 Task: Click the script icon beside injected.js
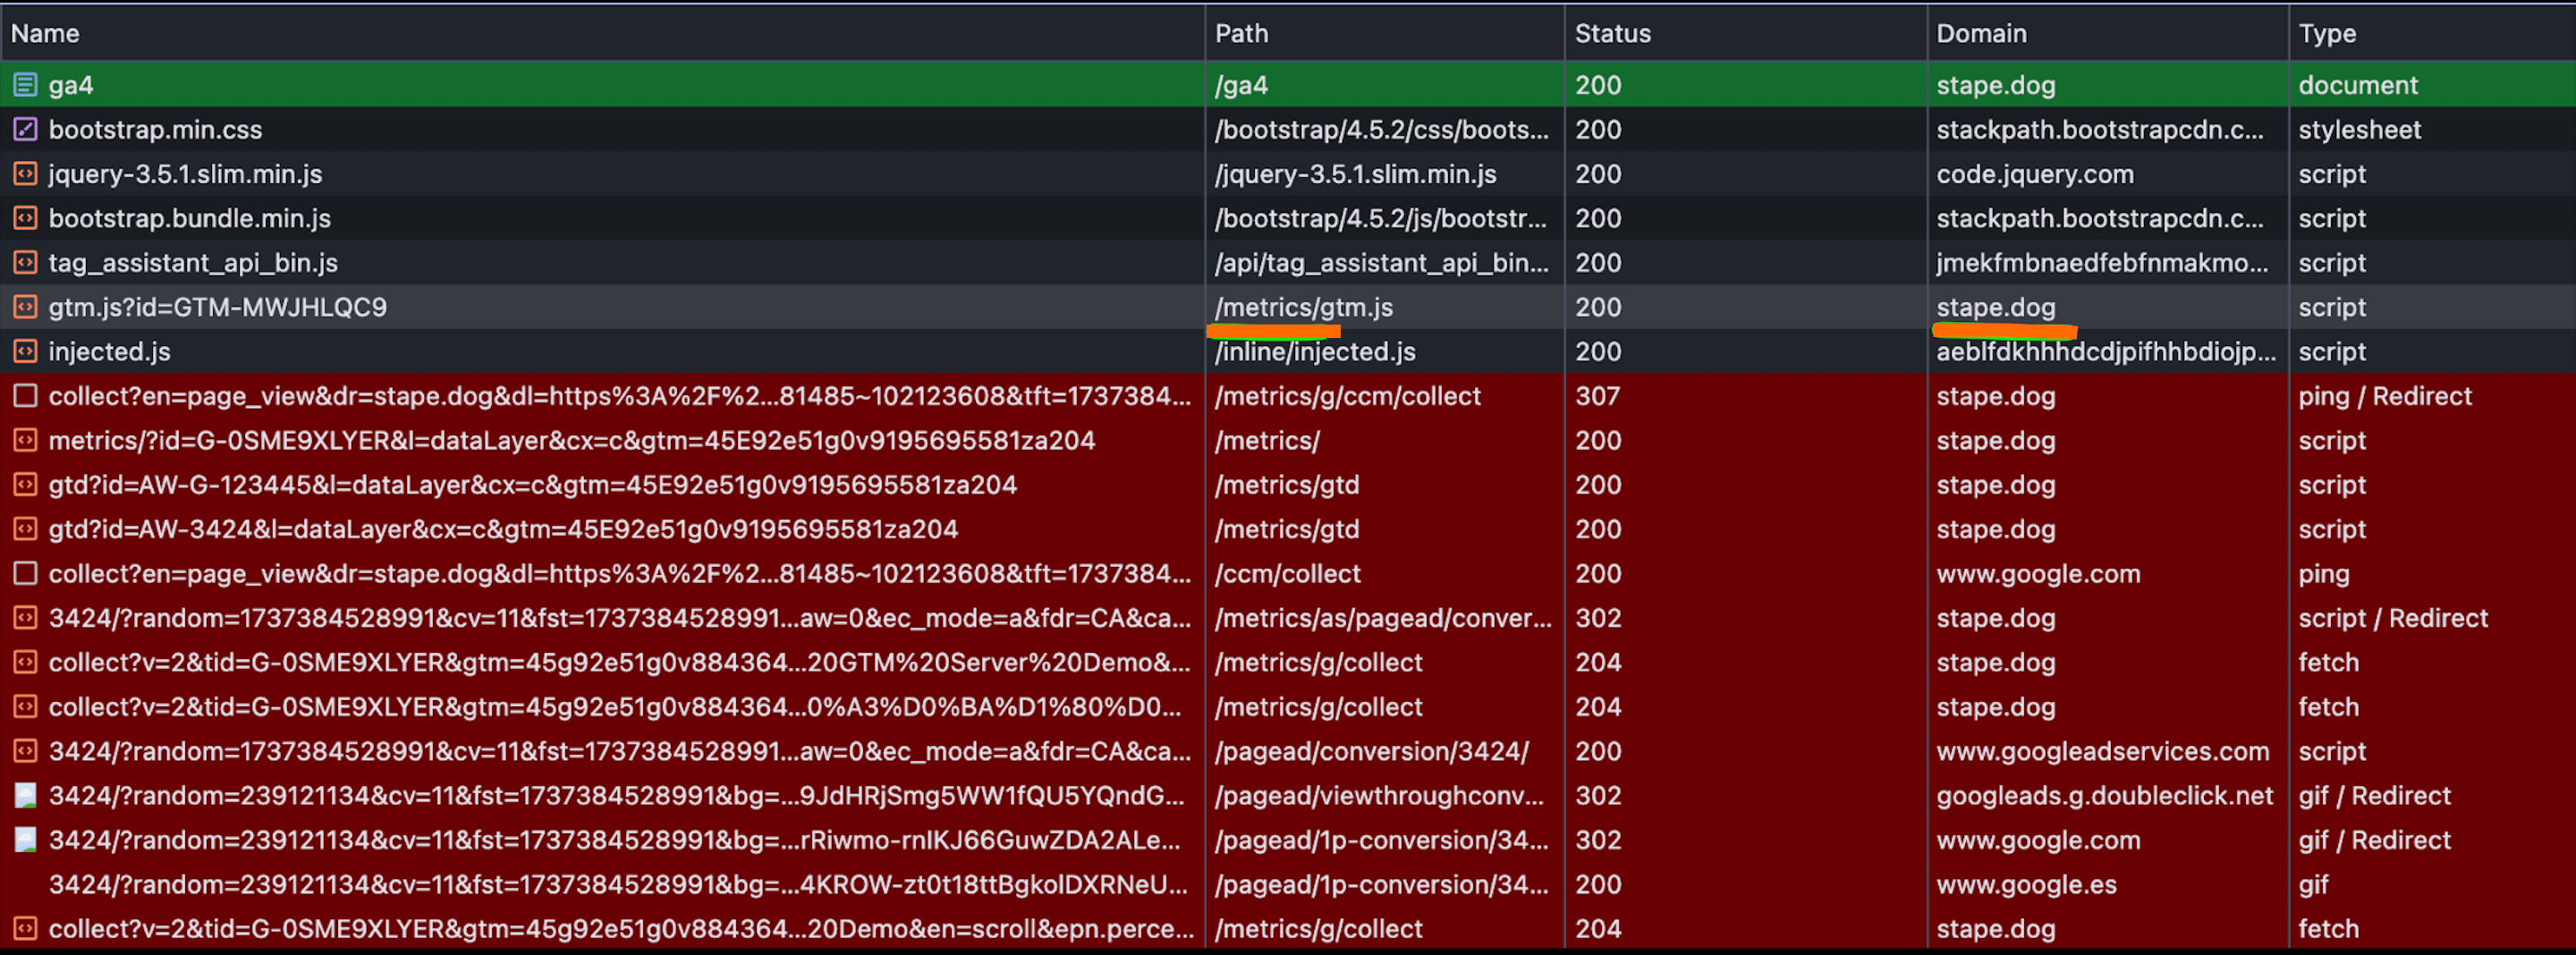pyautogui.click(x=25, y=351)
